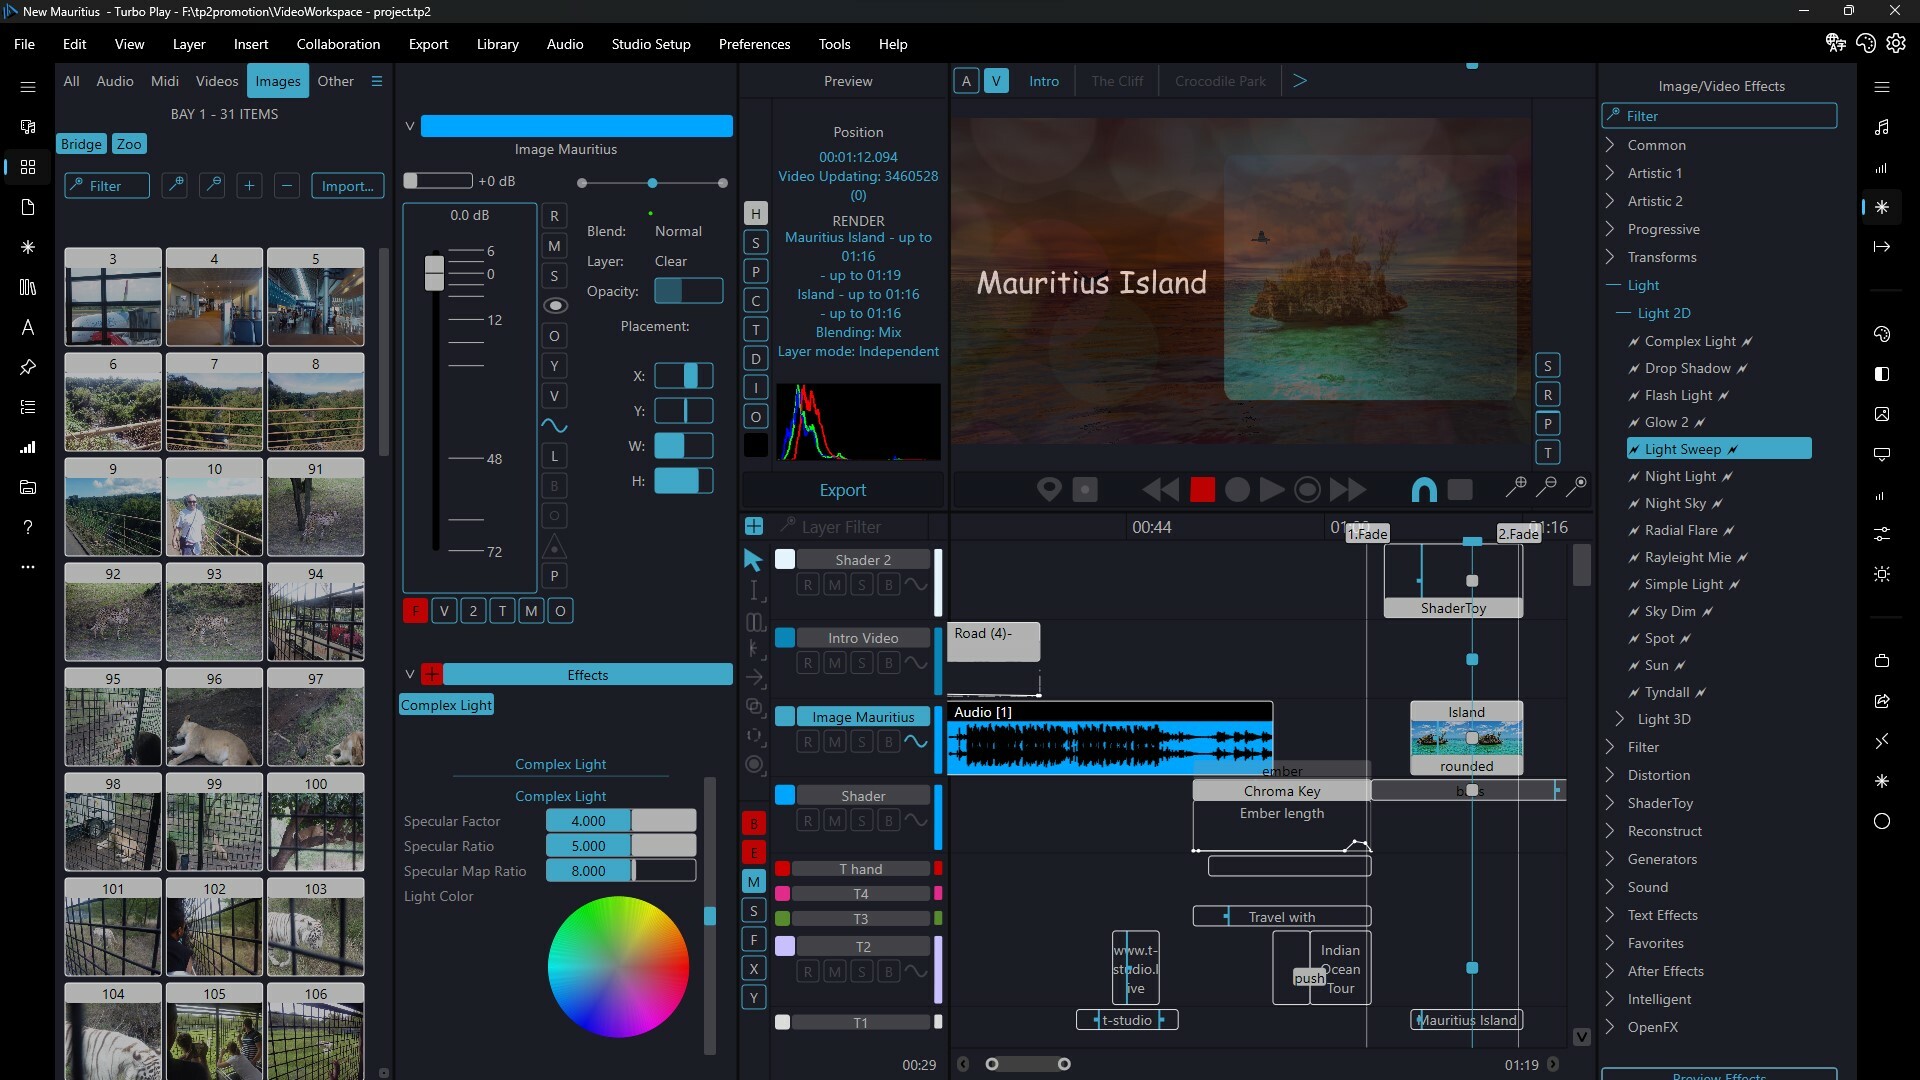The height and width of the screenshot is (1080, 1920).
Task: Pick a hue from the Light Color wheel
Action: tap(617, 966)
